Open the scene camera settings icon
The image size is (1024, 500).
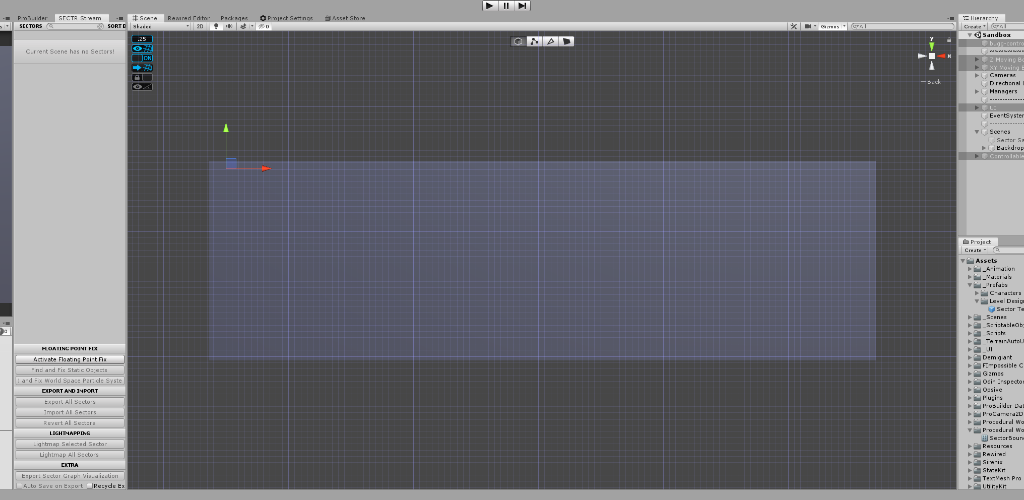pyautogui.click(x=810, y=26)
